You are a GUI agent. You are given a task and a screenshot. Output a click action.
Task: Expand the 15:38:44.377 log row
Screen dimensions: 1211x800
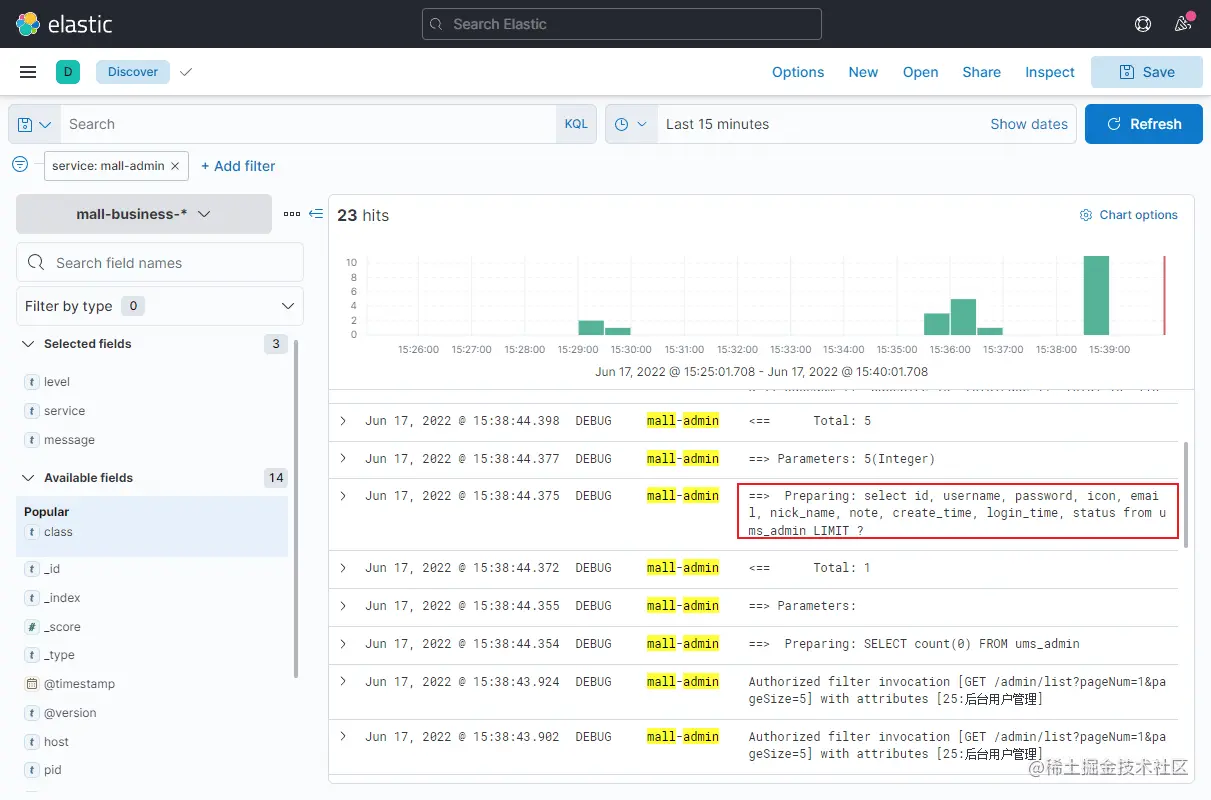[x=343, y=458]
